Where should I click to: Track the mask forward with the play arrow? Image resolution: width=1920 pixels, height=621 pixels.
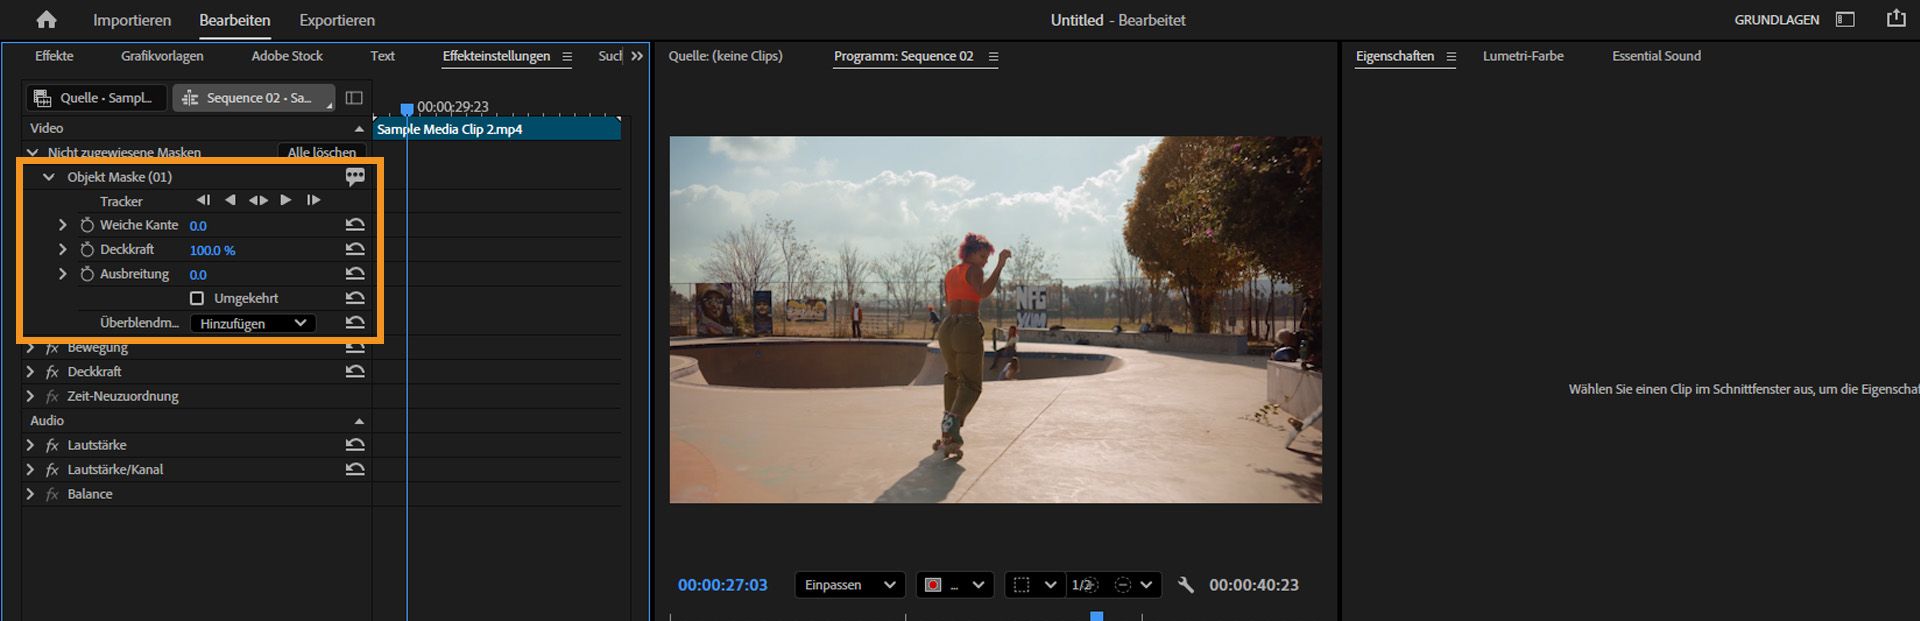click(x=286, y=200)
